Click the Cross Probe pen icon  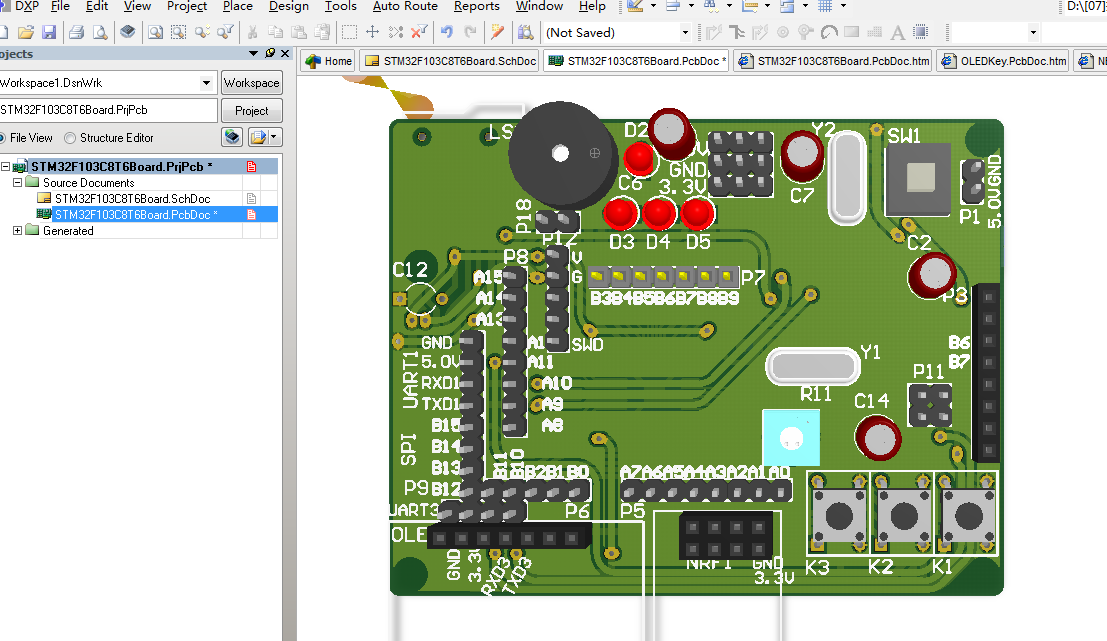tap(498, 32)
